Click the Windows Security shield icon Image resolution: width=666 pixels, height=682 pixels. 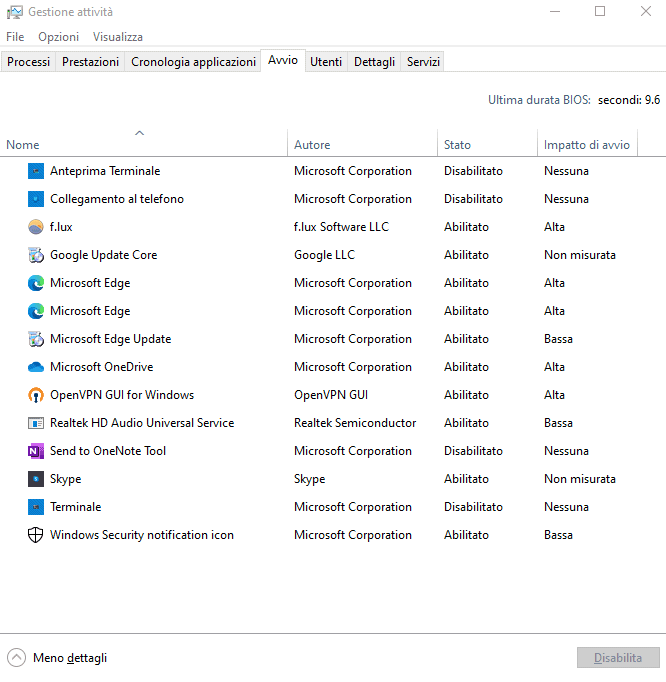click(x=36, y=535)
